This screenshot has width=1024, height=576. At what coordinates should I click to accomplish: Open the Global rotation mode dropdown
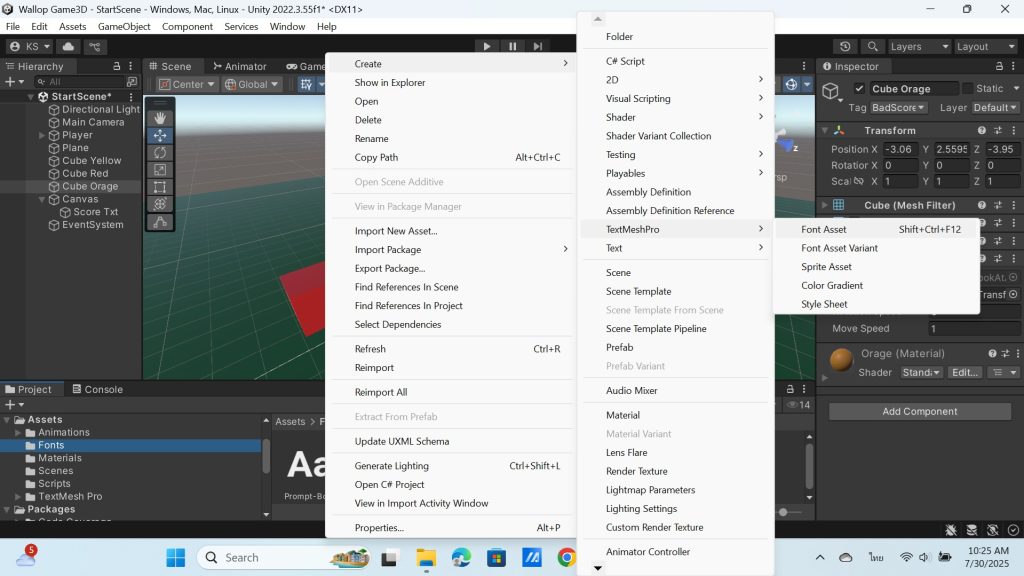click(252, 84)
